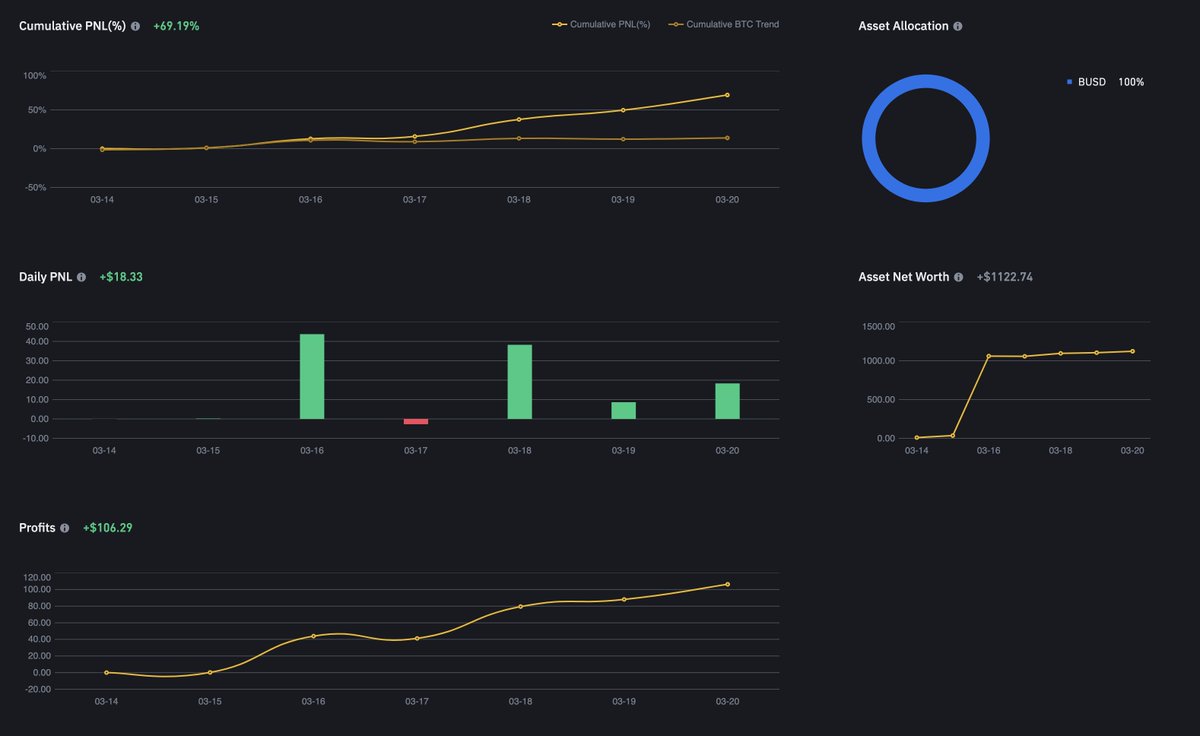Viewport: 1200px width, 736px height.
Task: Click the Asset Net Worth section title
Action: point(904,277)
